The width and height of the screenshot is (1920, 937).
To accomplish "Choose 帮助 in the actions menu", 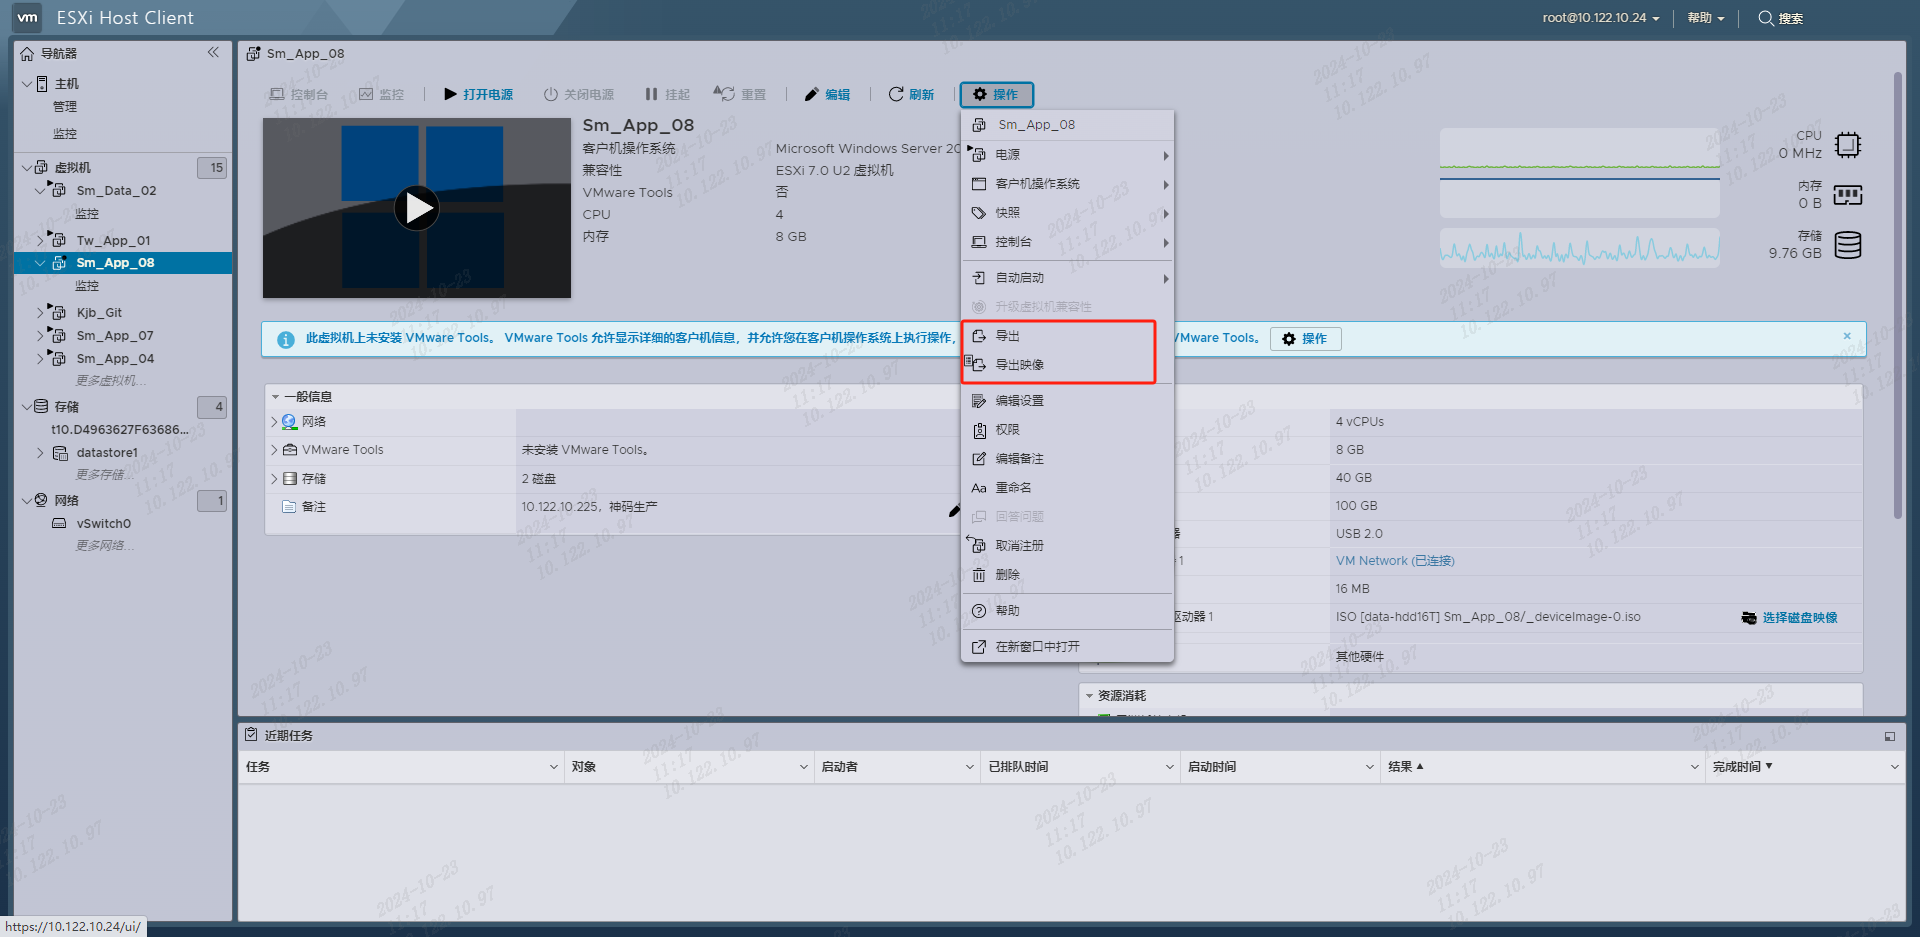I will [1067, 611].
